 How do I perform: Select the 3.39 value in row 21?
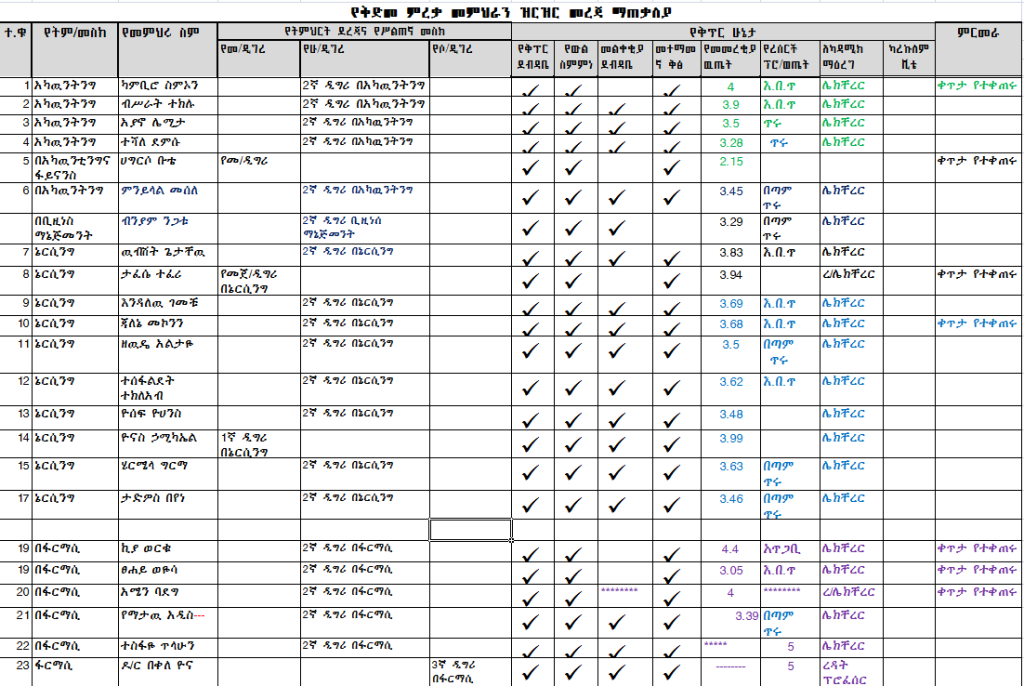coord(746,615)
